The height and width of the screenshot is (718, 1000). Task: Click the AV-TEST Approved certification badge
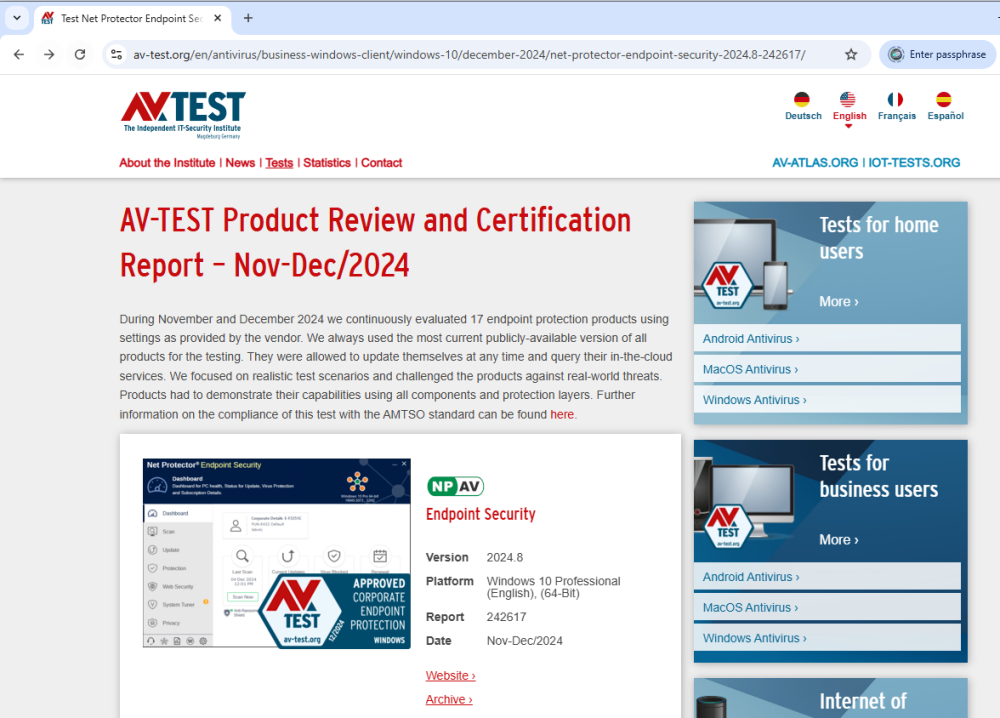coord(335,611)
